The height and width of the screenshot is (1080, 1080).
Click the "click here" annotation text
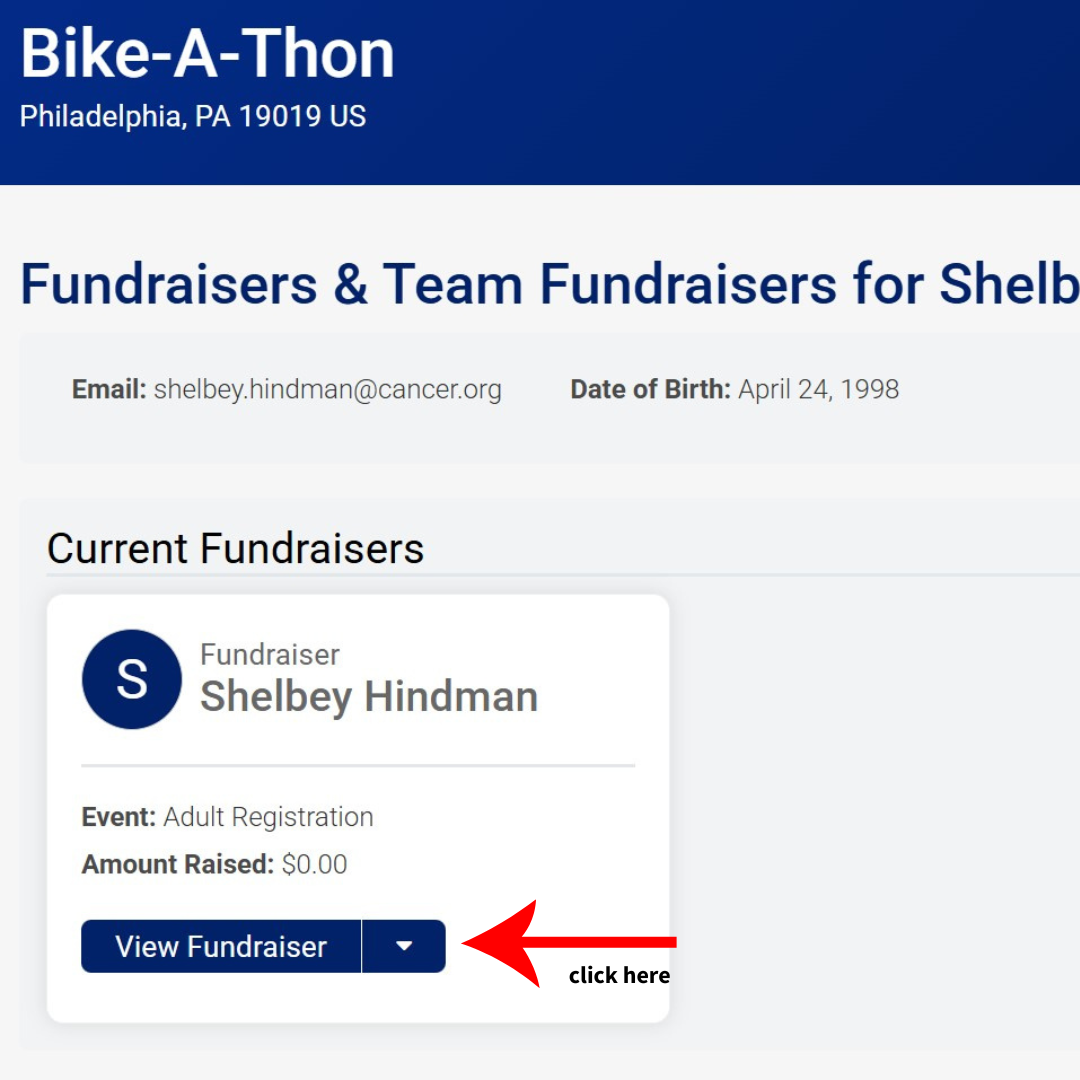[619, 976]
